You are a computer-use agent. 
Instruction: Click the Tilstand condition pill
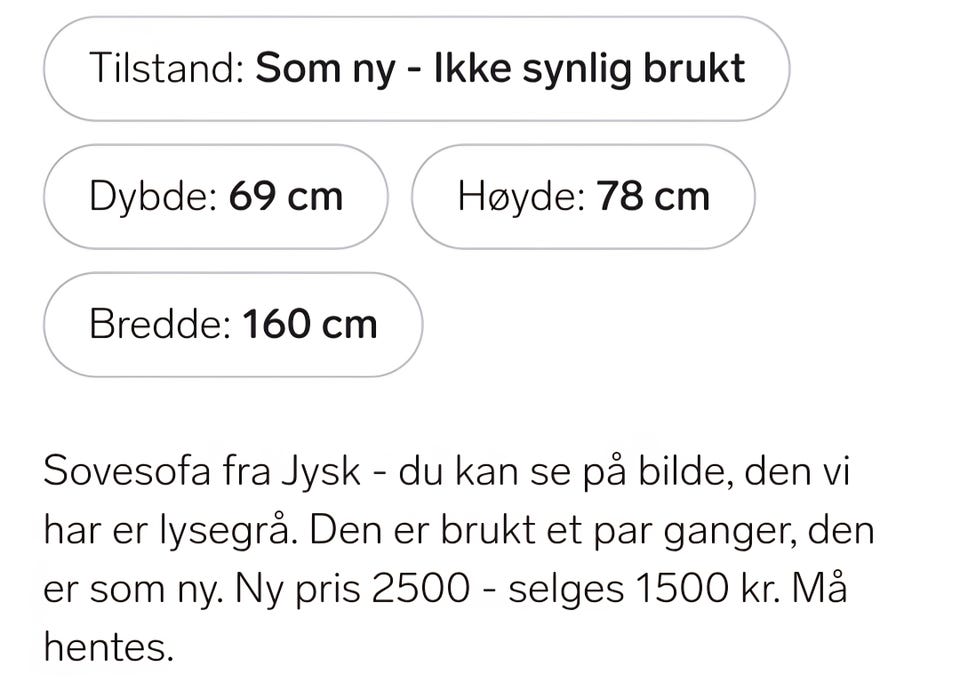(416, 69)
